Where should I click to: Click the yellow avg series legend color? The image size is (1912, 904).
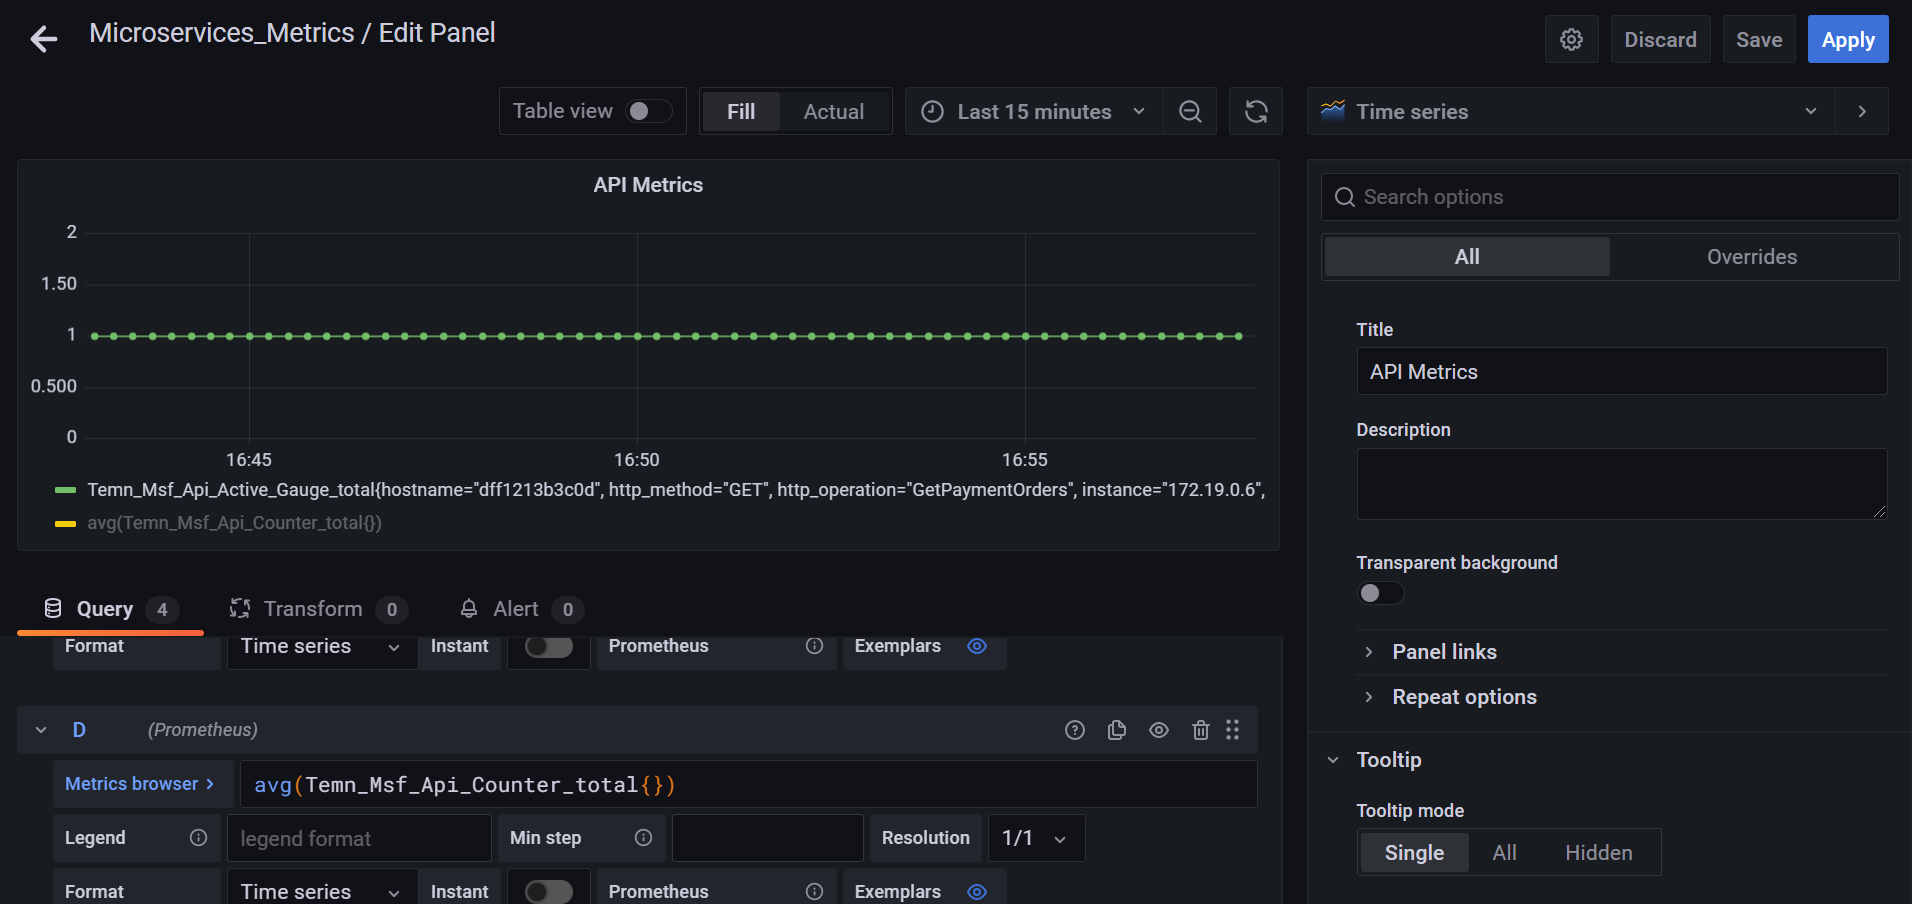coord(65,523)
